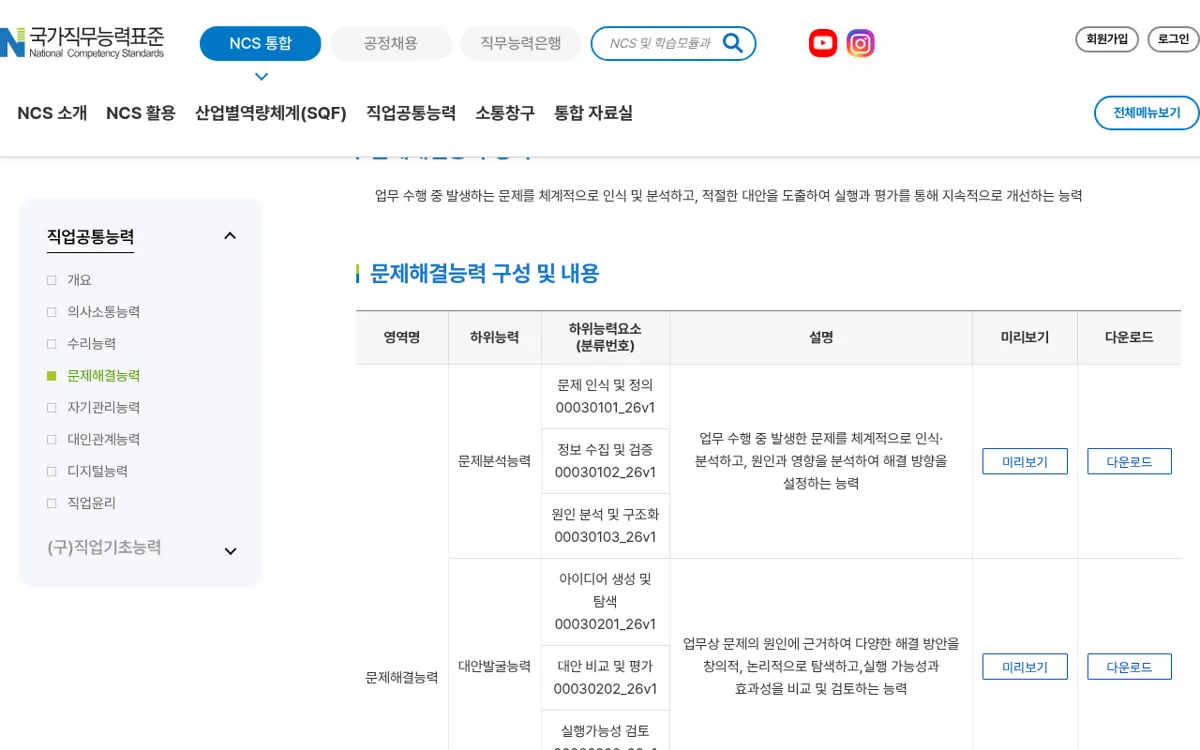
Task: Click the 문제 인식 및 정의 00030101_26v1 cell
Action: pyautogui.click(x=605, y=396)
